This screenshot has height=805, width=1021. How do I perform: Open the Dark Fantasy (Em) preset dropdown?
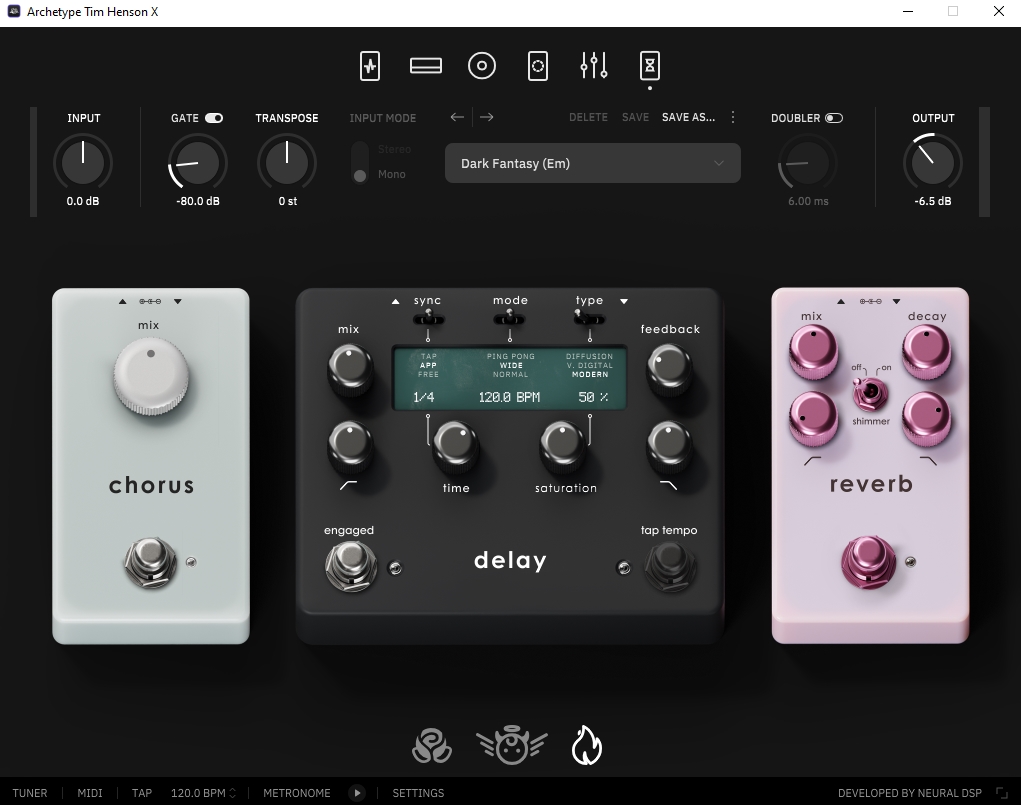pyautogui.click(x=593, y=163)
